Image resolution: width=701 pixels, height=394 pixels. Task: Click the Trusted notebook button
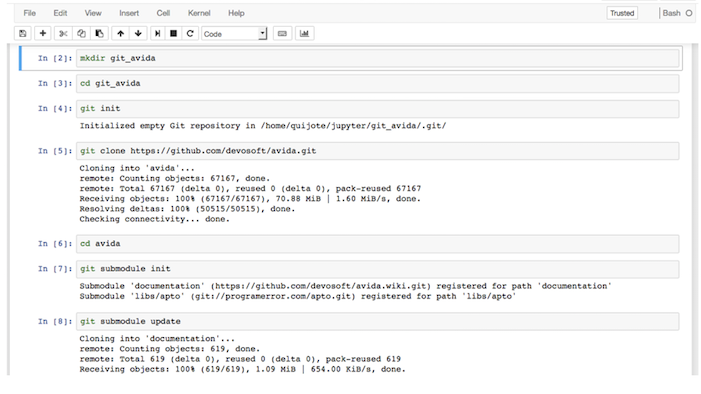pos(622,13)
